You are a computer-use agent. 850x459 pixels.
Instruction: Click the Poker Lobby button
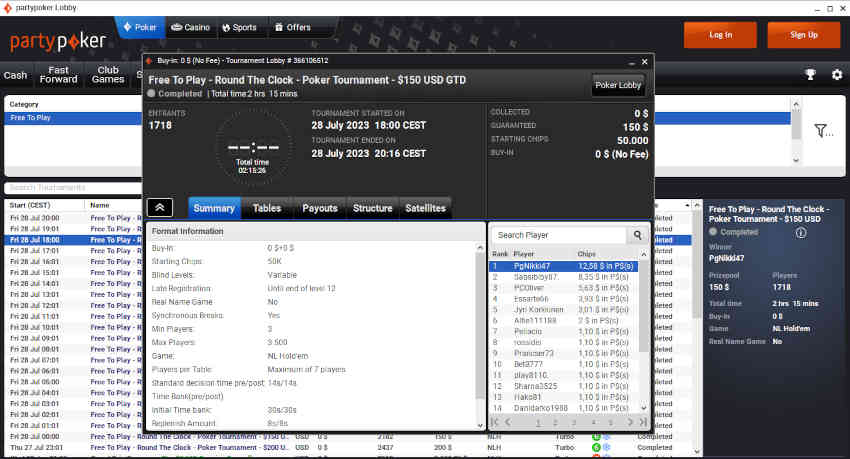pyautogui.click(x=618, y=85)
